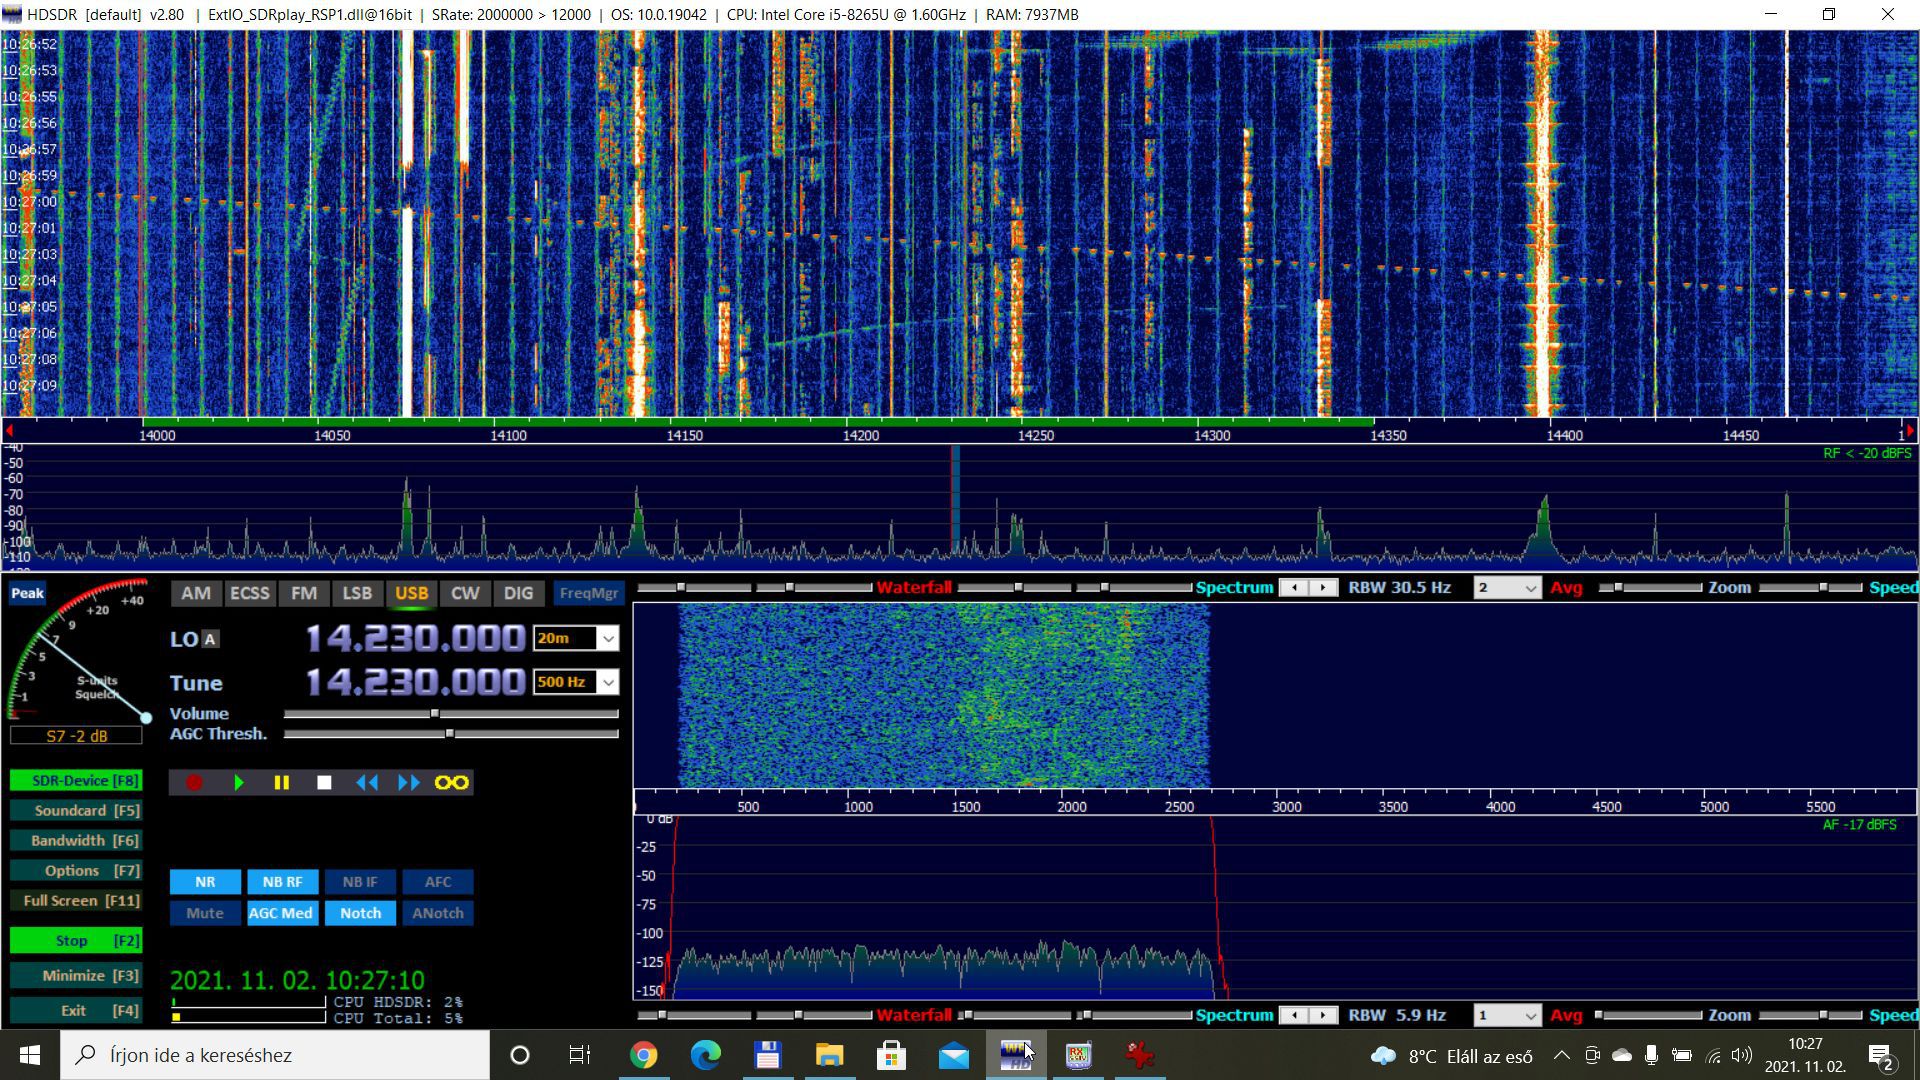
Task: Click the Volume slider
Action: pos(435,714)
